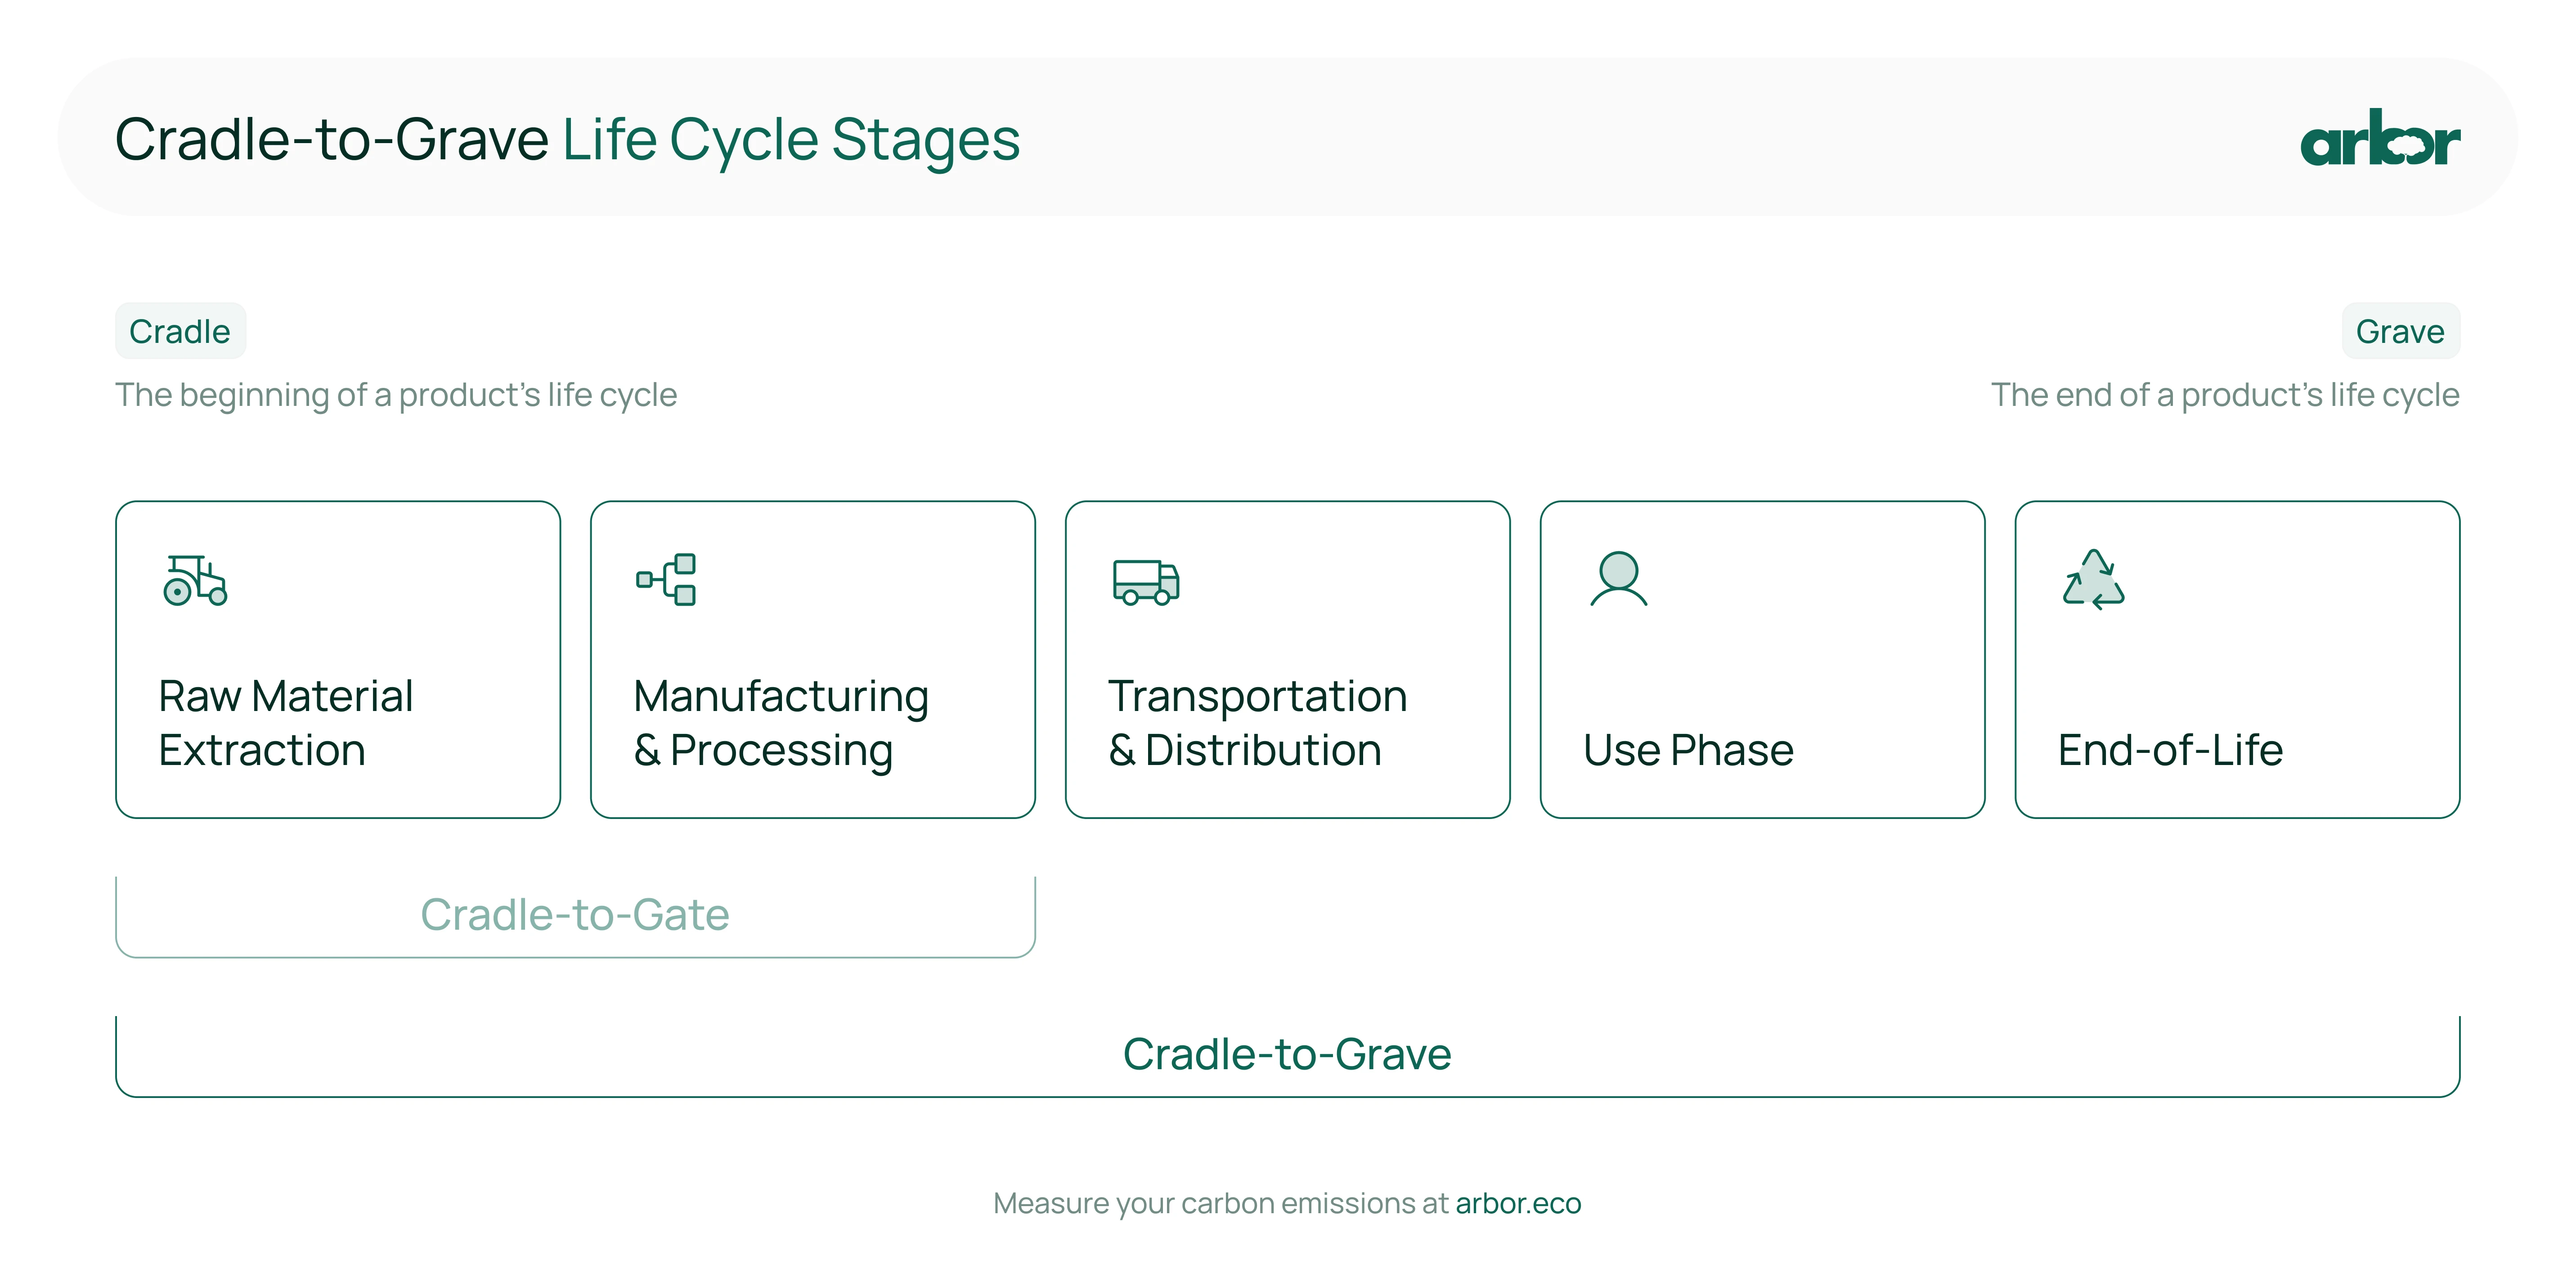Click the Transportation & Distribution text
This screenshot has width=2576, height=1278.
[x=1257, y=723]
